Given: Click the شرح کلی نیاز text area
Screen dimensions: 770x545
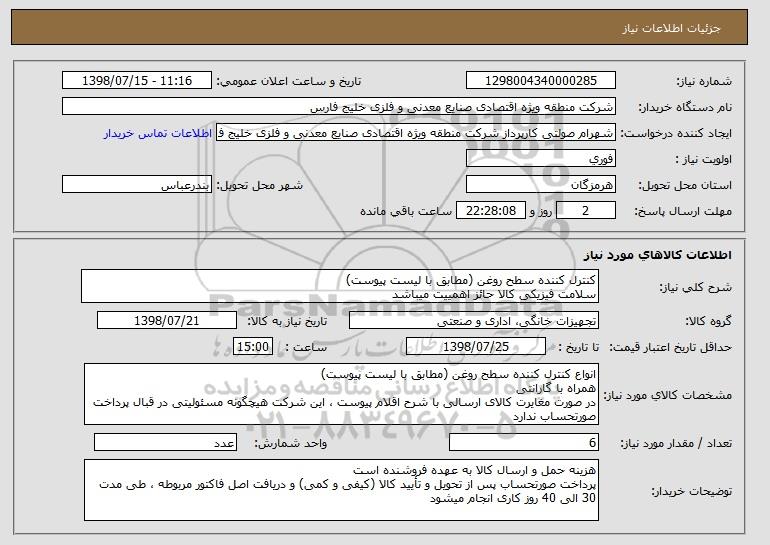Looking at the screenshot, I should [340, 286].
